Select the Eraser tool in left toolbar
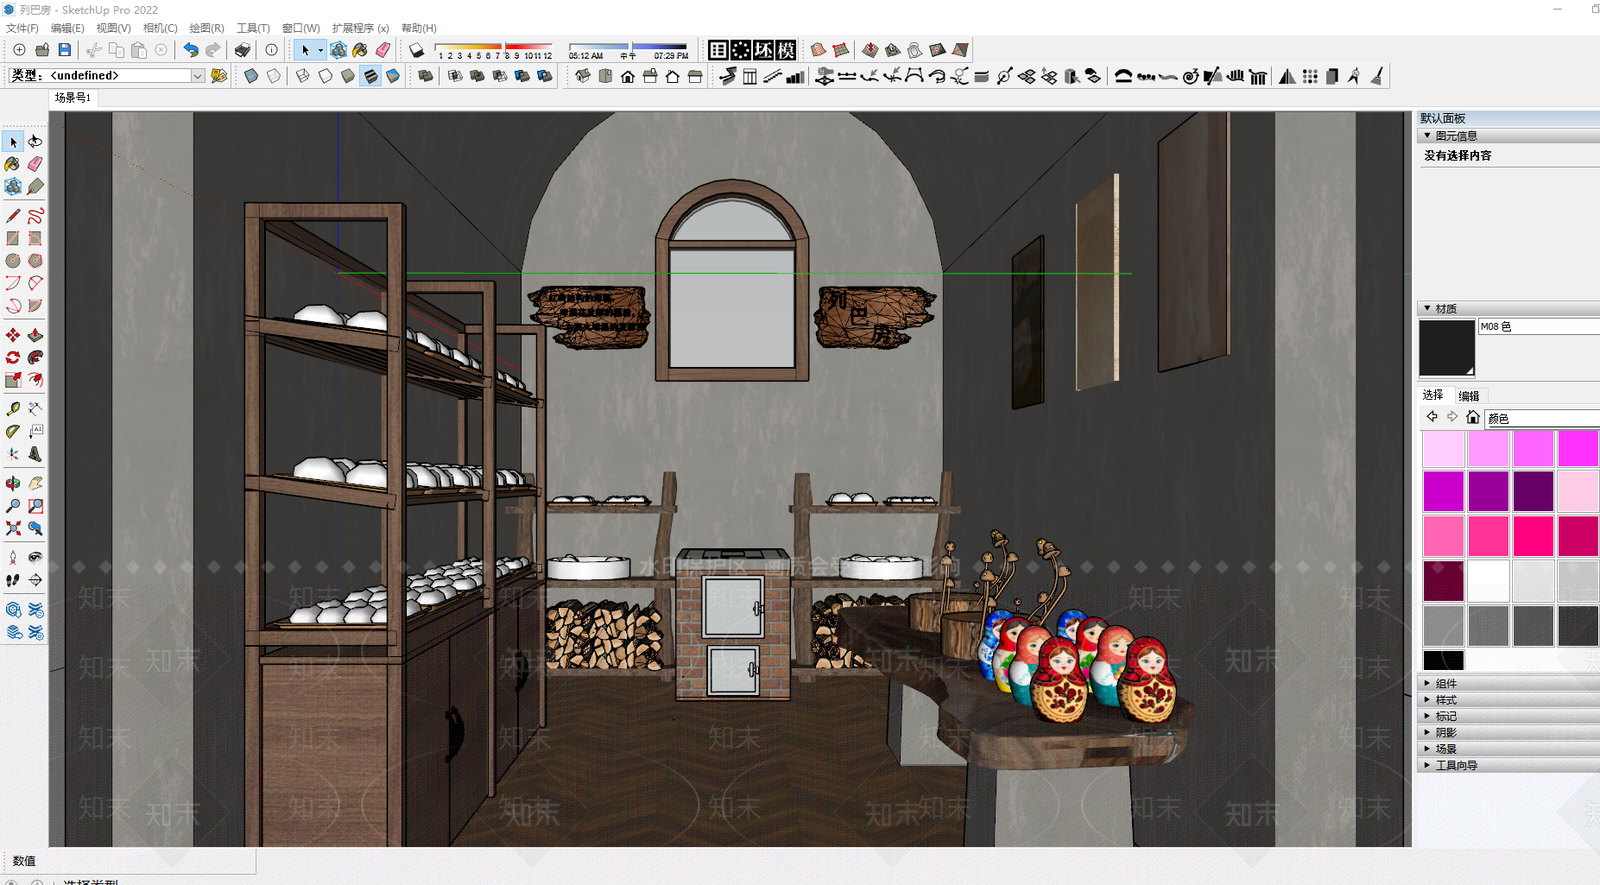This screenshot has height=885, width=1600. [x=35, y=164]
